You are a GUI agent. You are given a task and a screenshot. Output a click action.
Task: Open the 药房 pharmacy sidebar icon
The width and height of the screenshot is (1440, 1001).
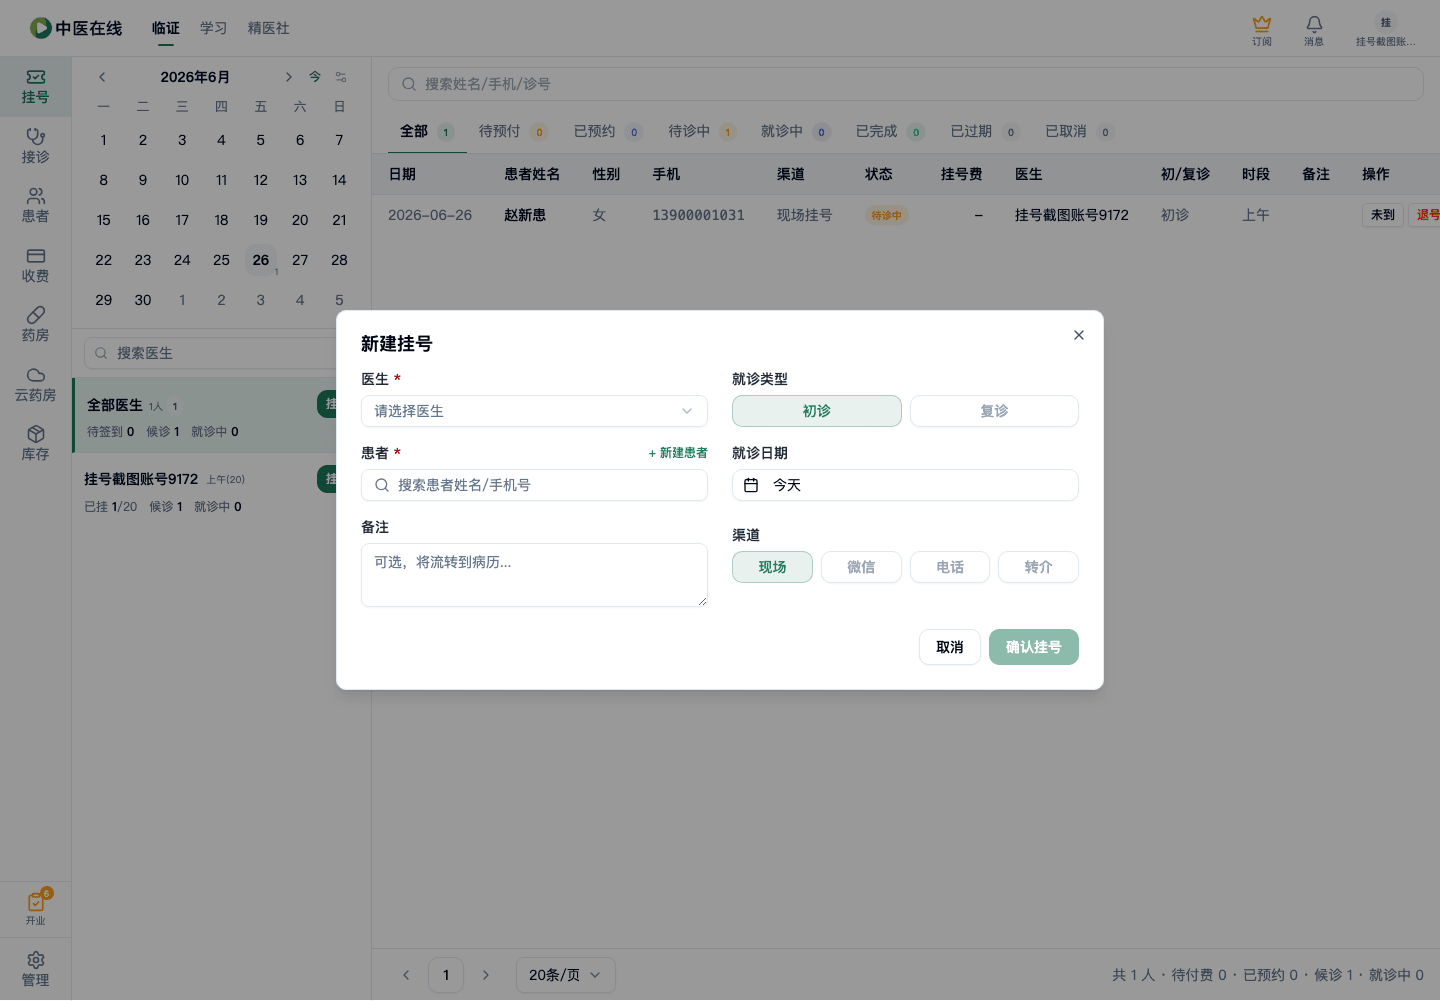(x=35, y=324)
